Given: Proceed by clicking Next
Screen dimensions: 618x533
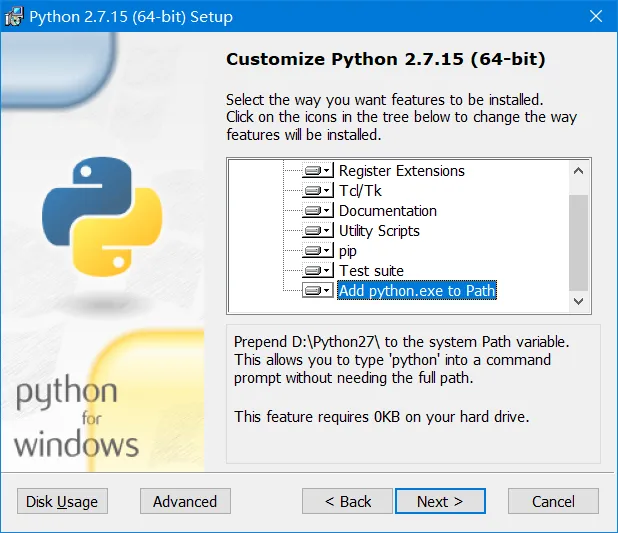Looking at the screenshot, I should point(440,501).
